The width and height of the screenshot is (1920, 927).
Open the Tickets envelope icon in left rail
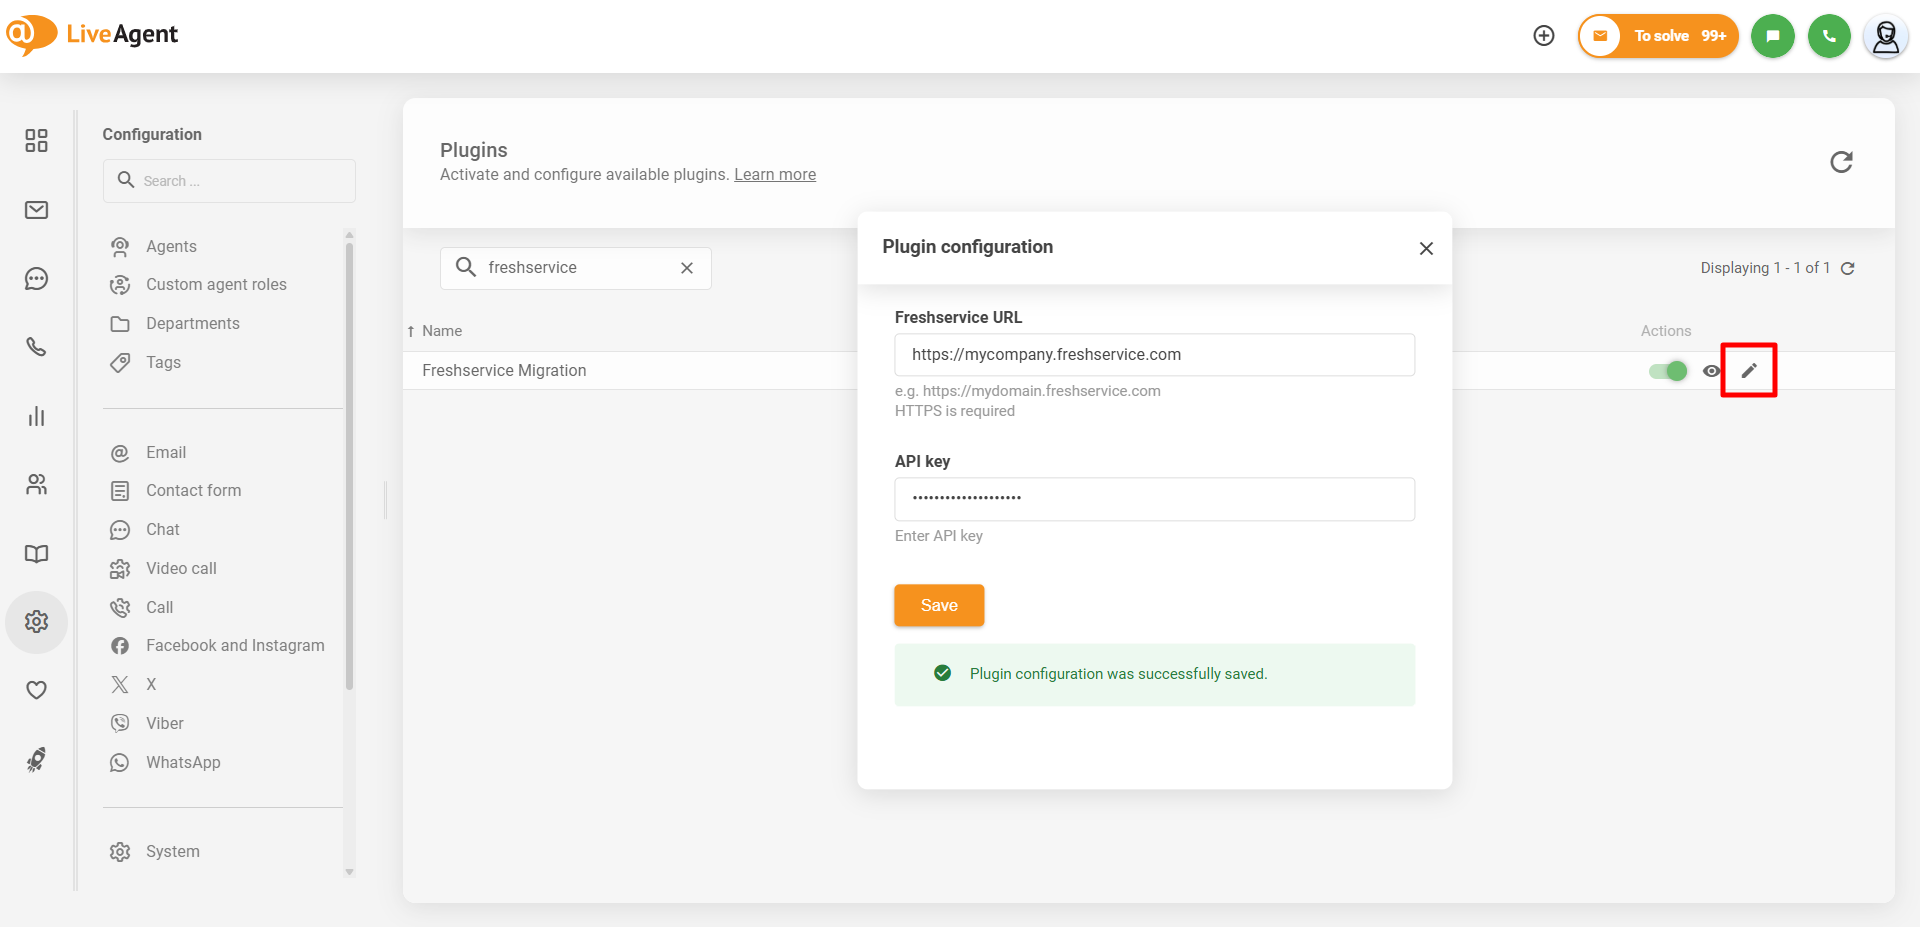(x=37, y=210)
